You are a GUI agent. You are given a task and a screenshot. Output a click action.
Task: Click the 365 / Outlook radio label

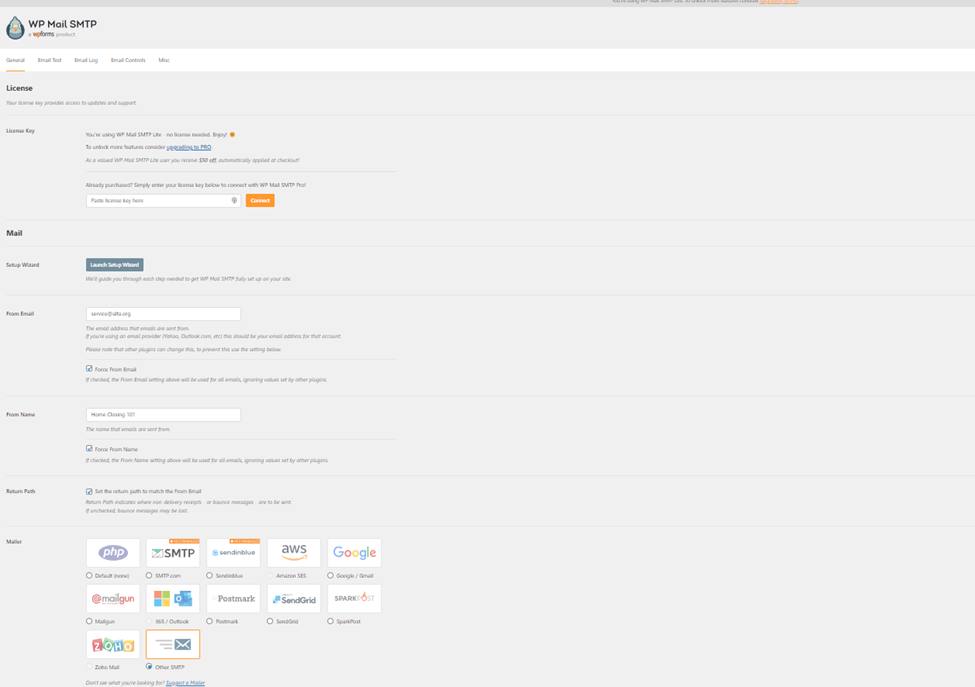tap(172, 621)
